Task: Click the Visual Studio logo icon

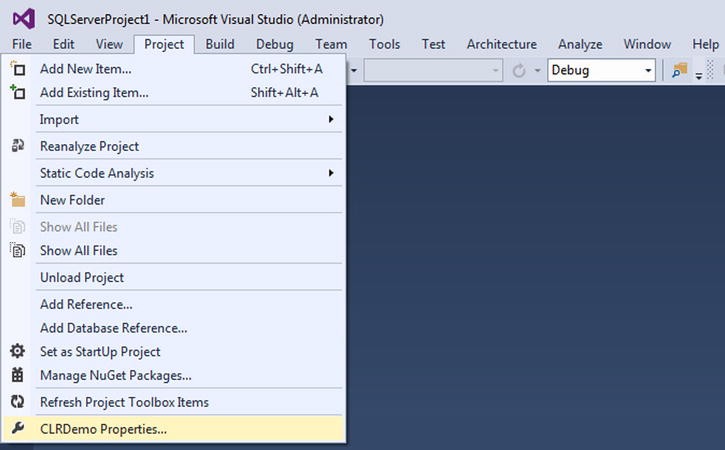Action: point(24,19)
